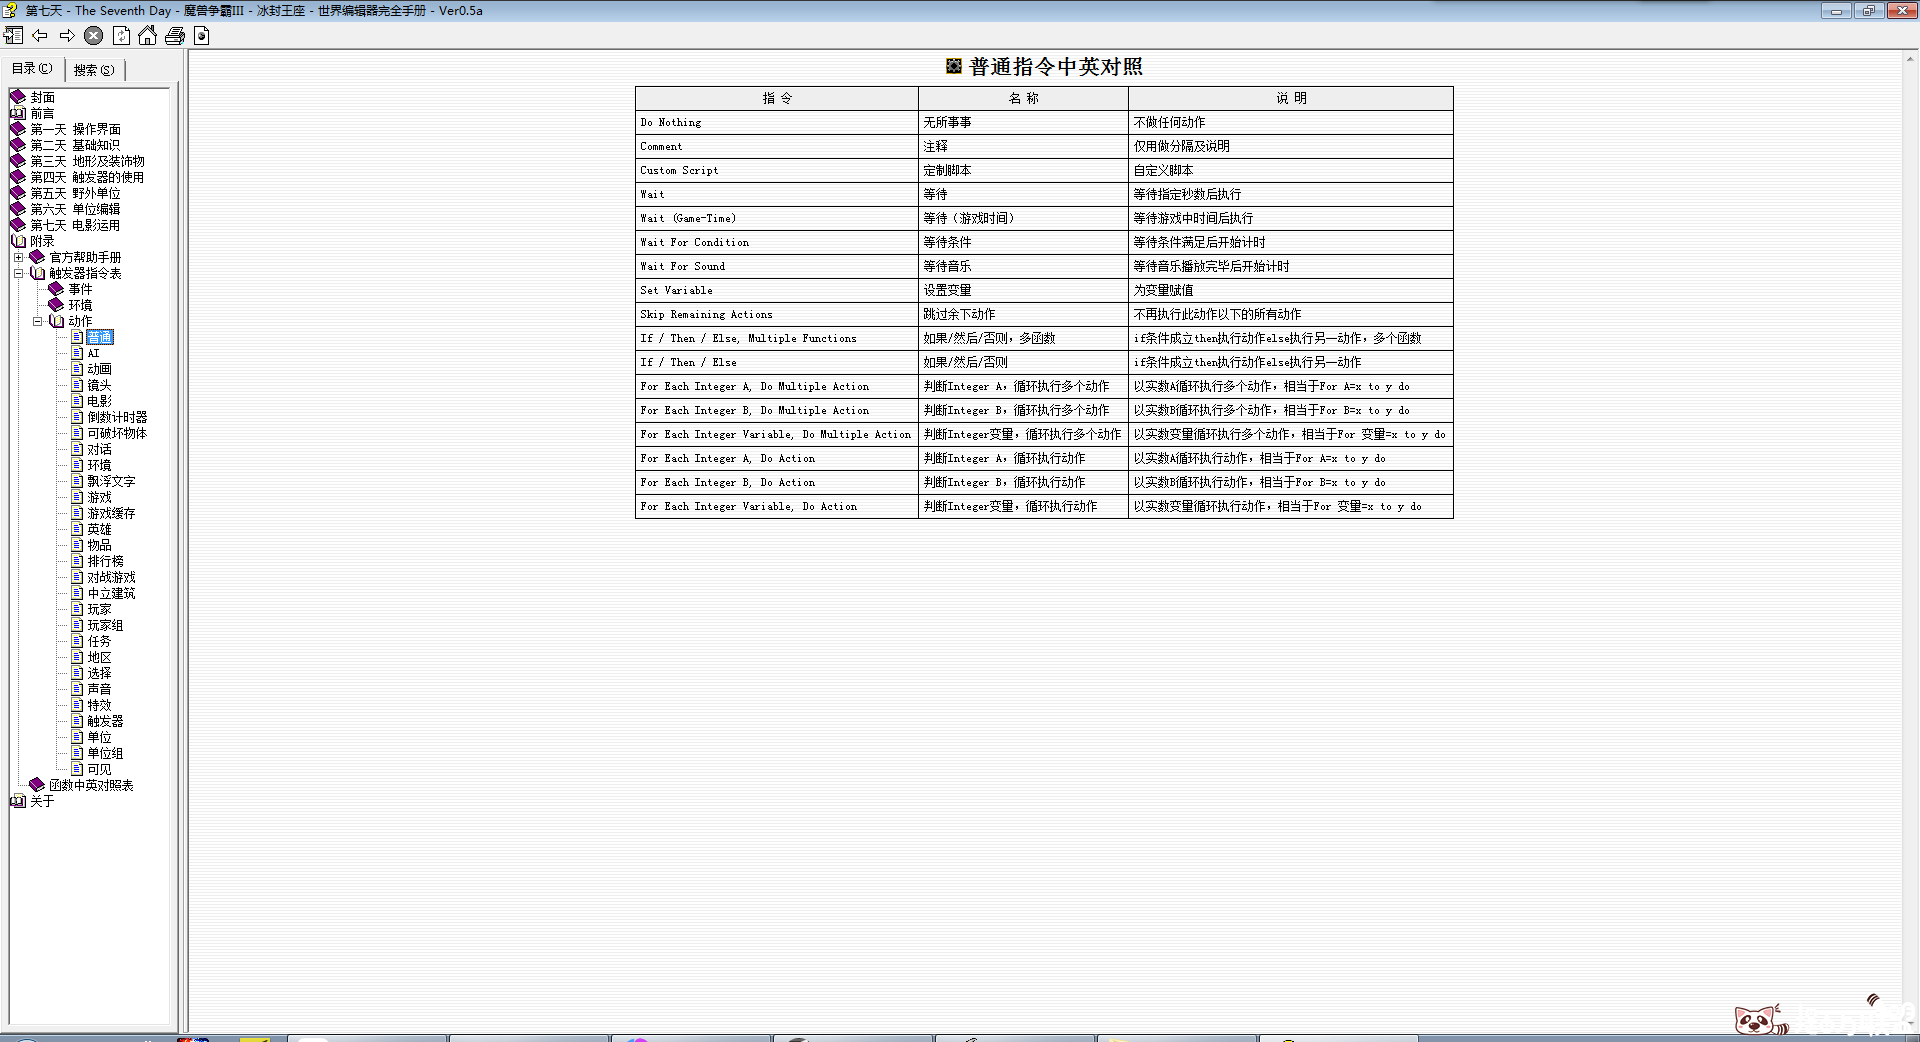The image size is (1920, 1042).
Task: Click the Options icon at the toolbar's right end
Action: (202, 36)
